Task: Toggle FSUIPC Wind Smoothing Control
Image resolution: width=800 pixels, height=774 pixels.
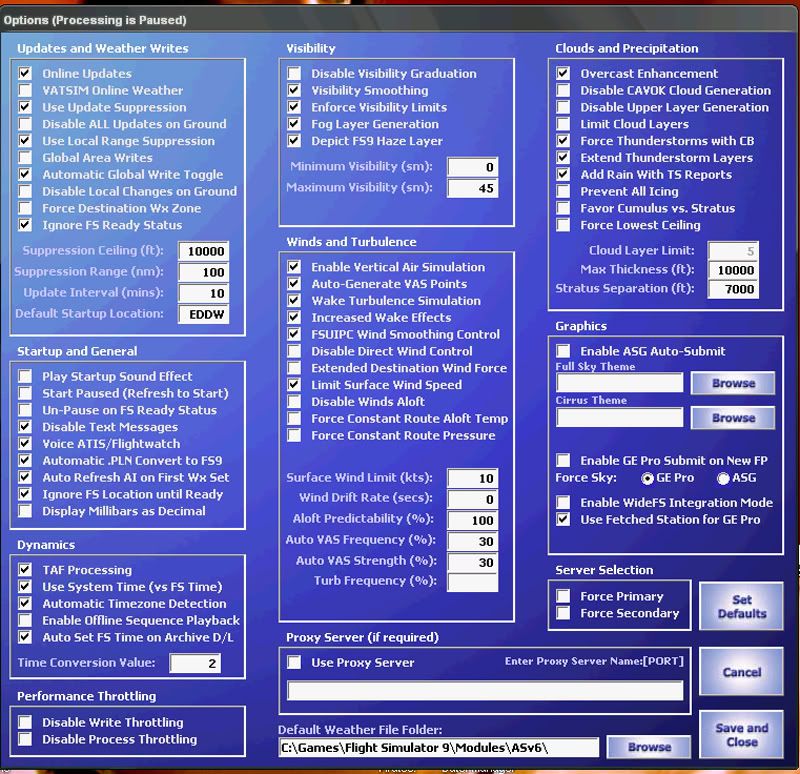Action: click(294, 334)
